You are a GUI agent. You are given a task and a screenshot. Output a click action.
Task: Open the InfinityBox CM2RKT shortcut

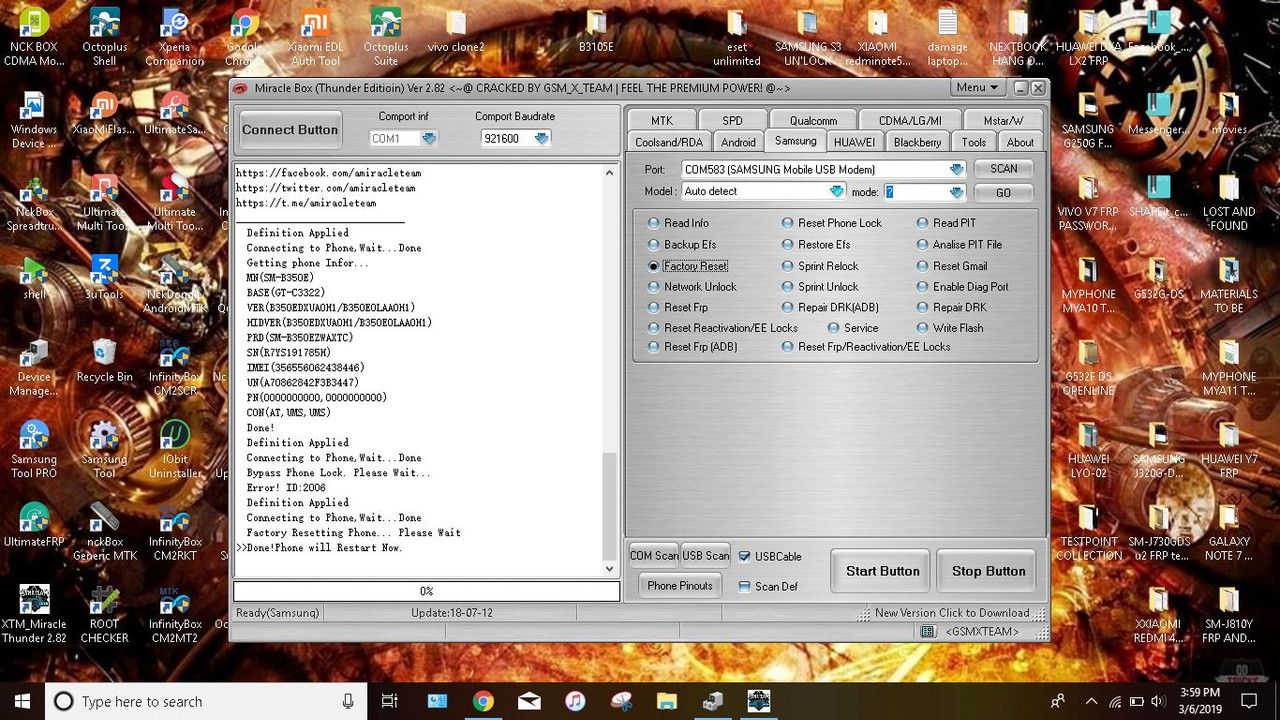click(x=175, y=532)
